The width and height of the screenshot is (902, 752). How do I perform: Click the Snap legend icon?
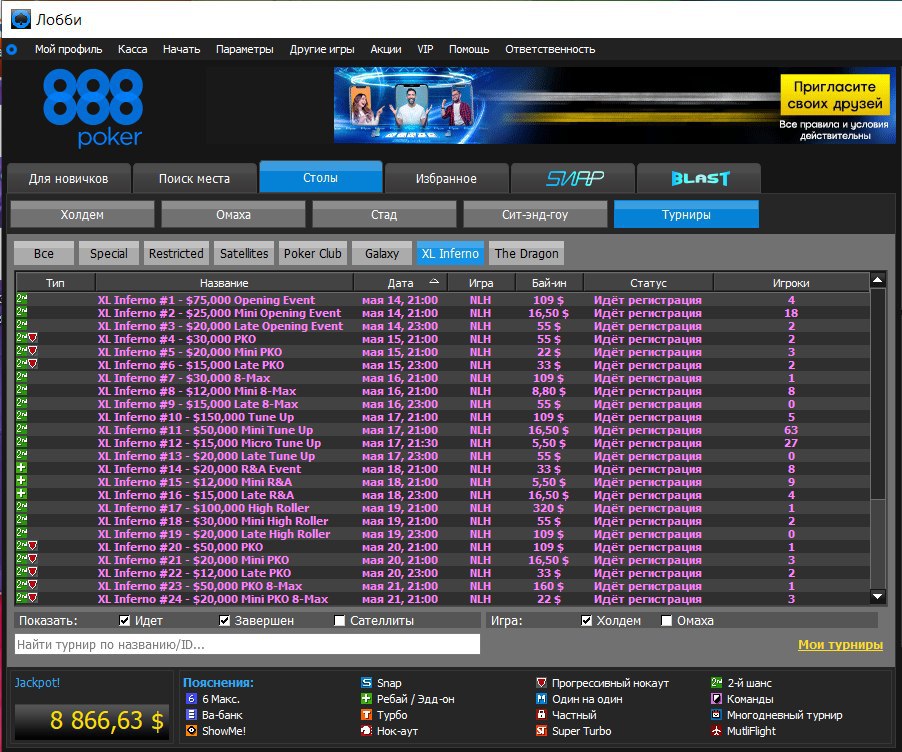(x=366, y=682)
